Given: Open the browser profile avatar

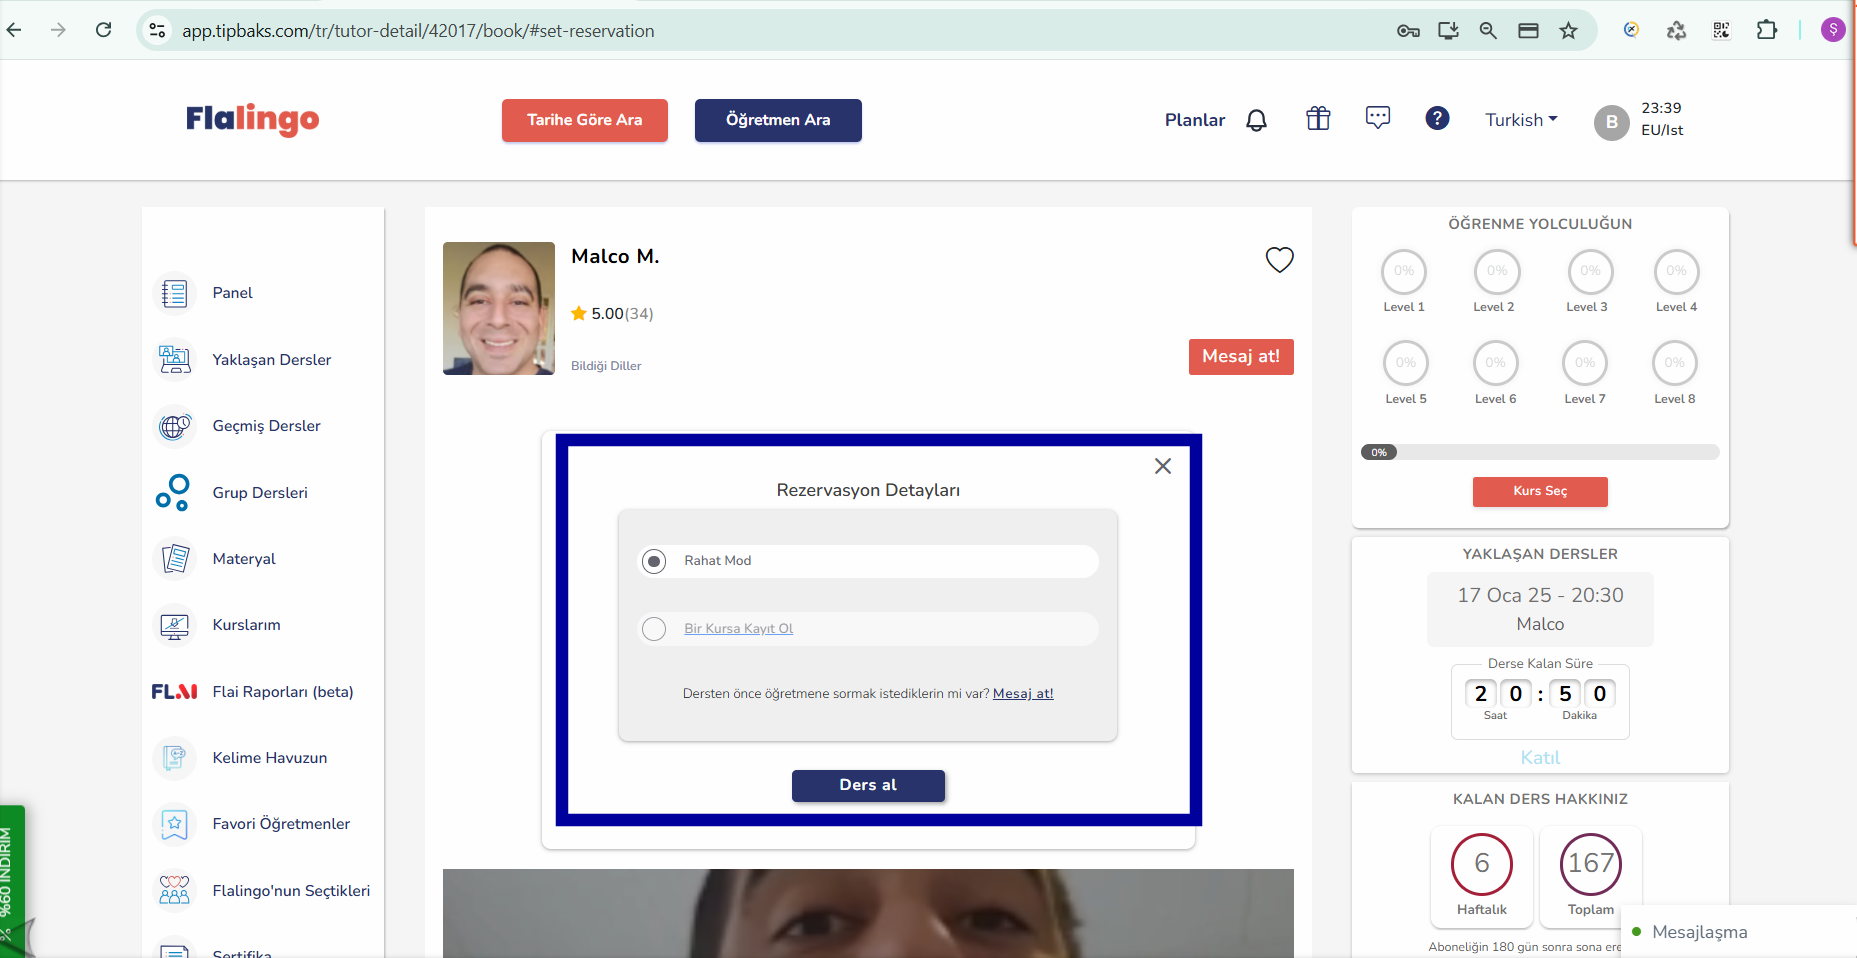Looking at the screenshot, I should [1833, 30].
